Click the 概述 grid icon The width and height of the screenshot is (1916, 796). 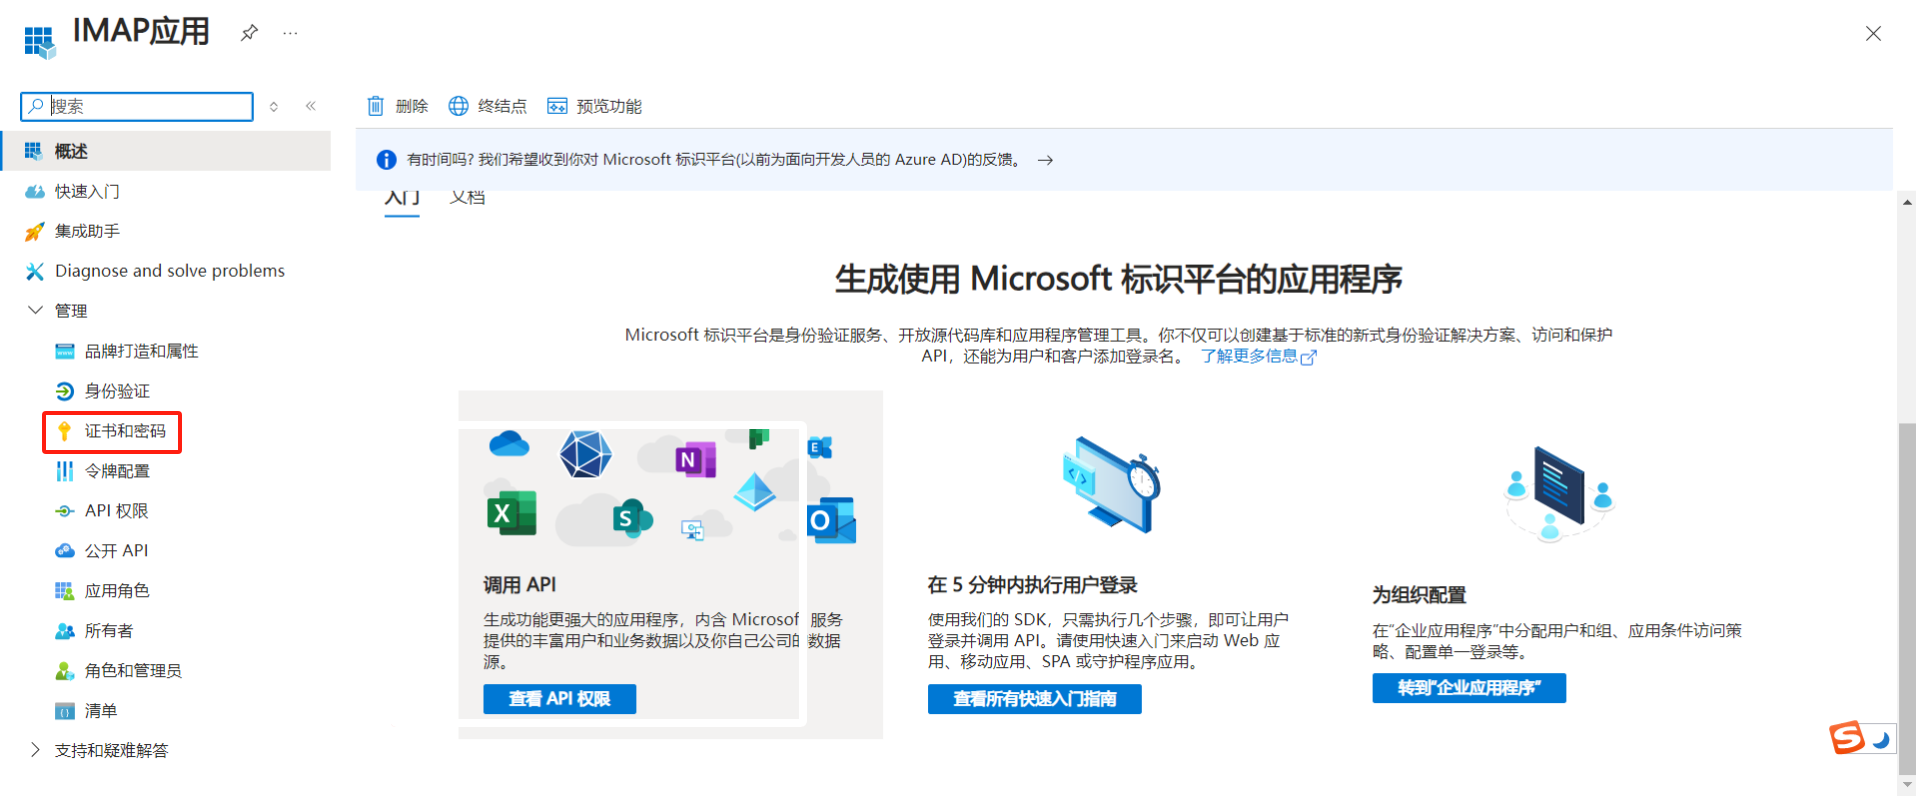34,151
